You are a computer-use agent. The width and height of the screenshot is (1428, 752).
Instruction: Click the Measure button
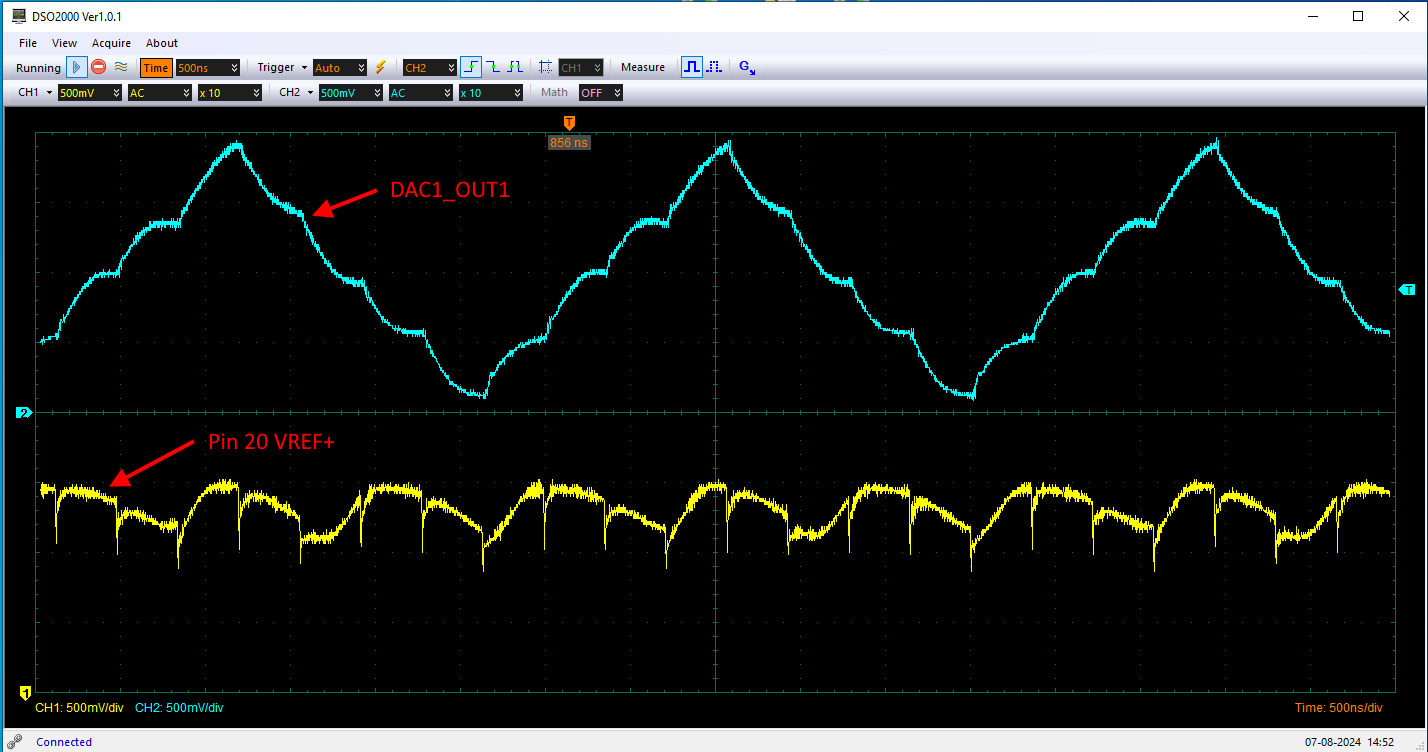click(643, 67)
